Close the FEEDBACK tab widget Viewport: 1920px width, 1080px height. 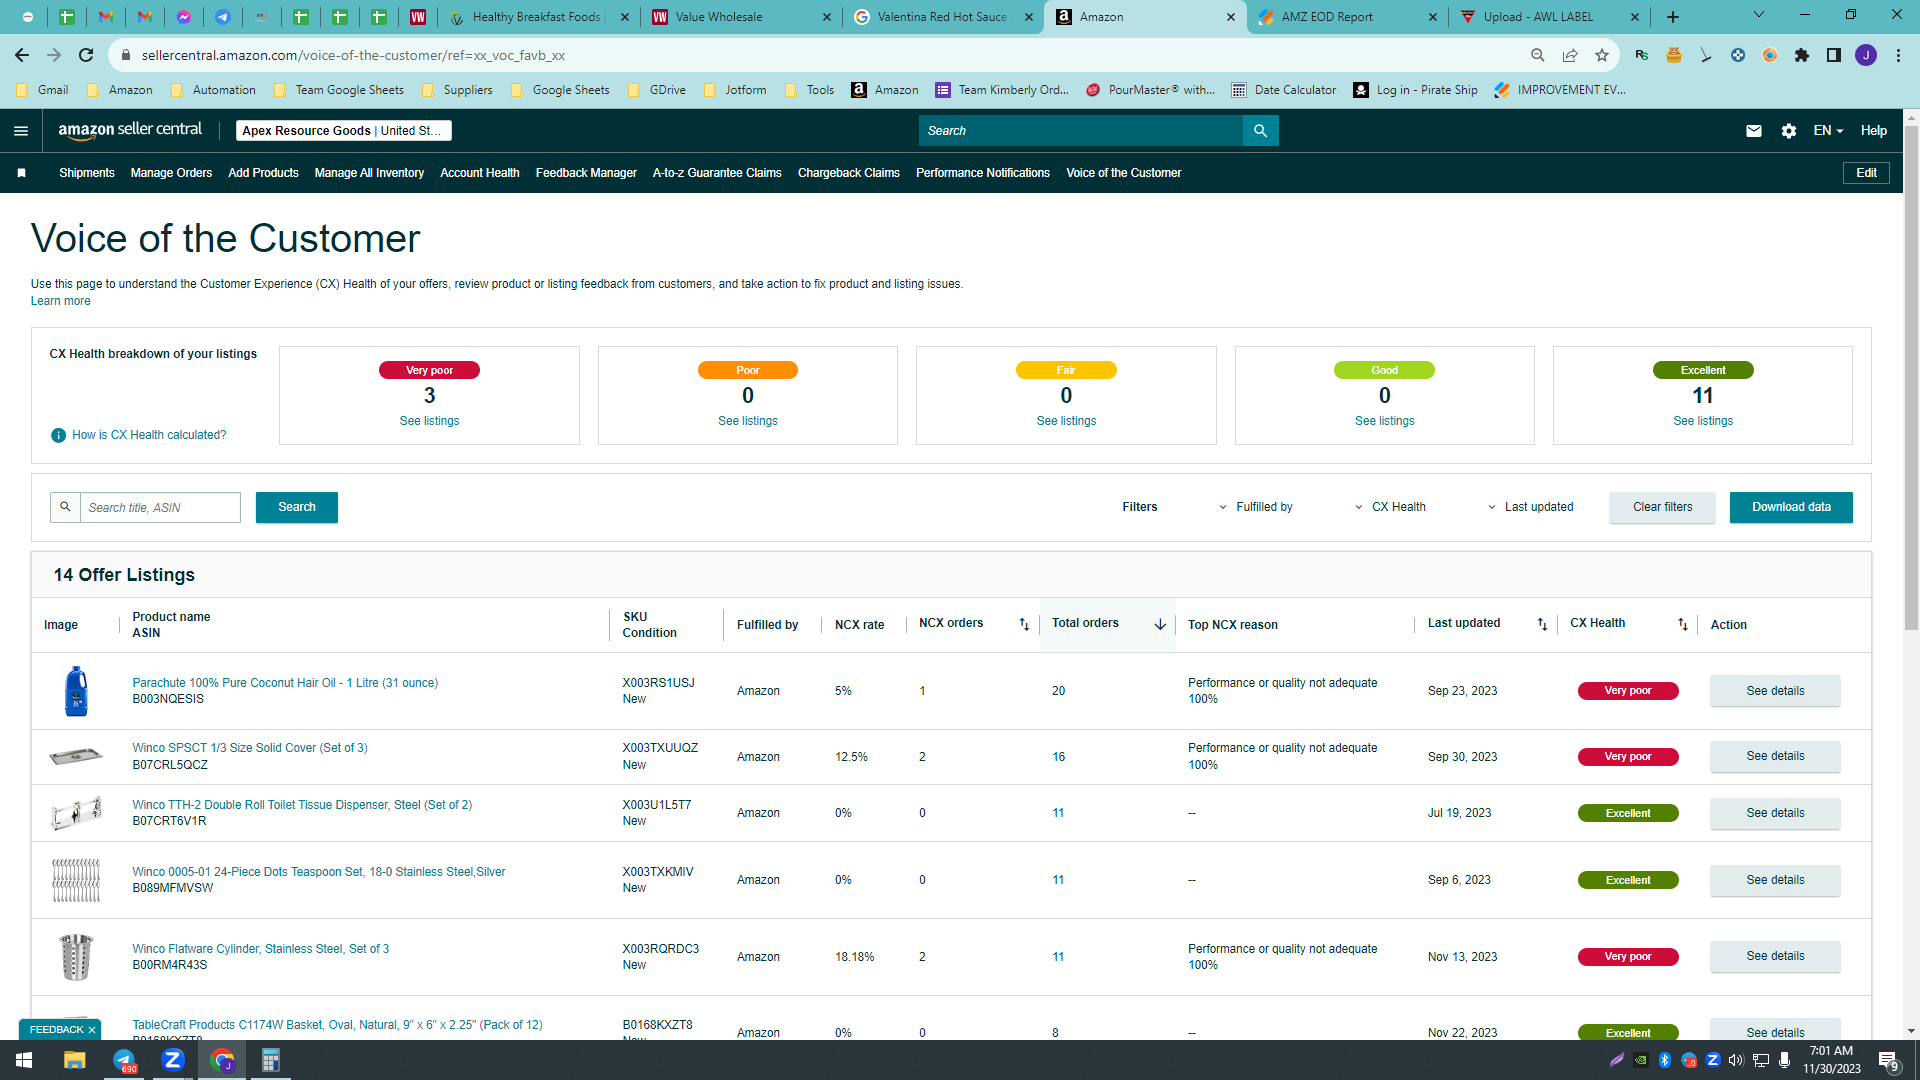click(x=92, y=1030)
